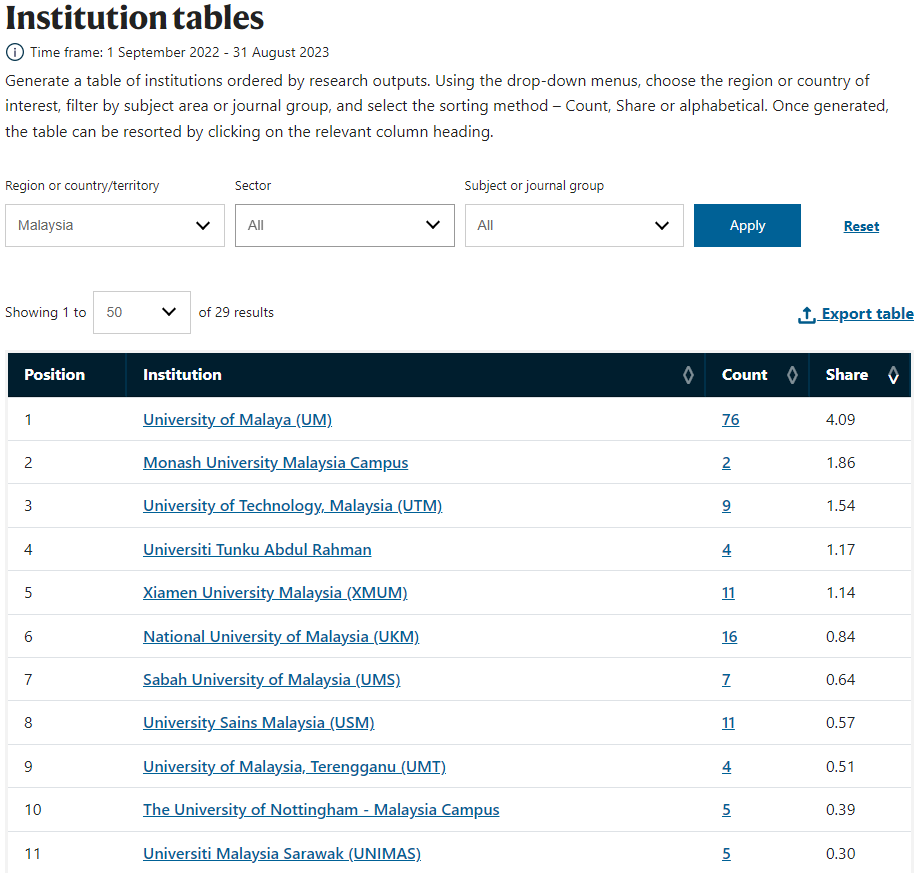Sort the table by the Share column heading
Screen dimensions: 919x873
pyautogui.click(x=846, y=375)
